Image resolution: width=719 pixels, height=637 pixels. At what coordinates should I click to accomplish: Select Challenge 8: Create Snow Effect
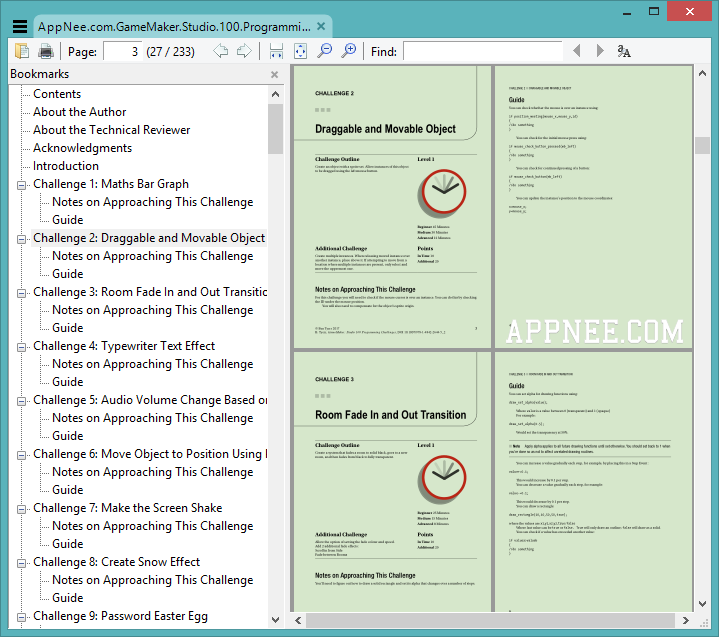tap(116, 562)
